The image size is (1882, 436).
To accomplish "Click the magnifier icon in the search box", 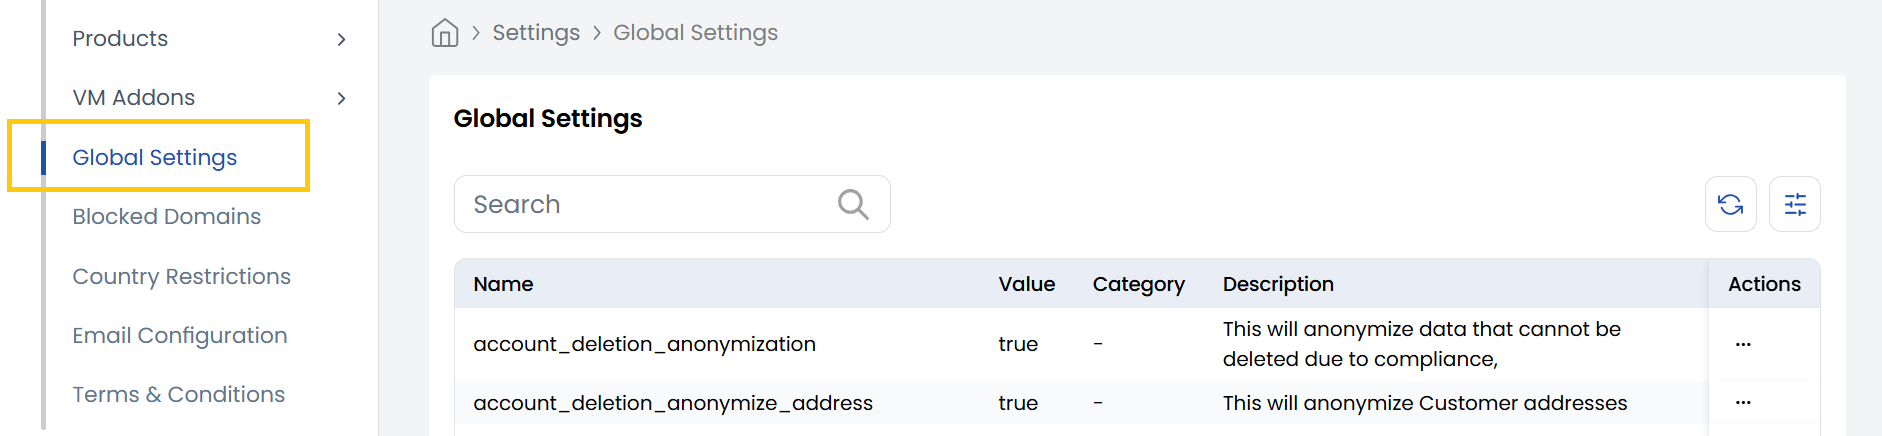I will point(852,204).
